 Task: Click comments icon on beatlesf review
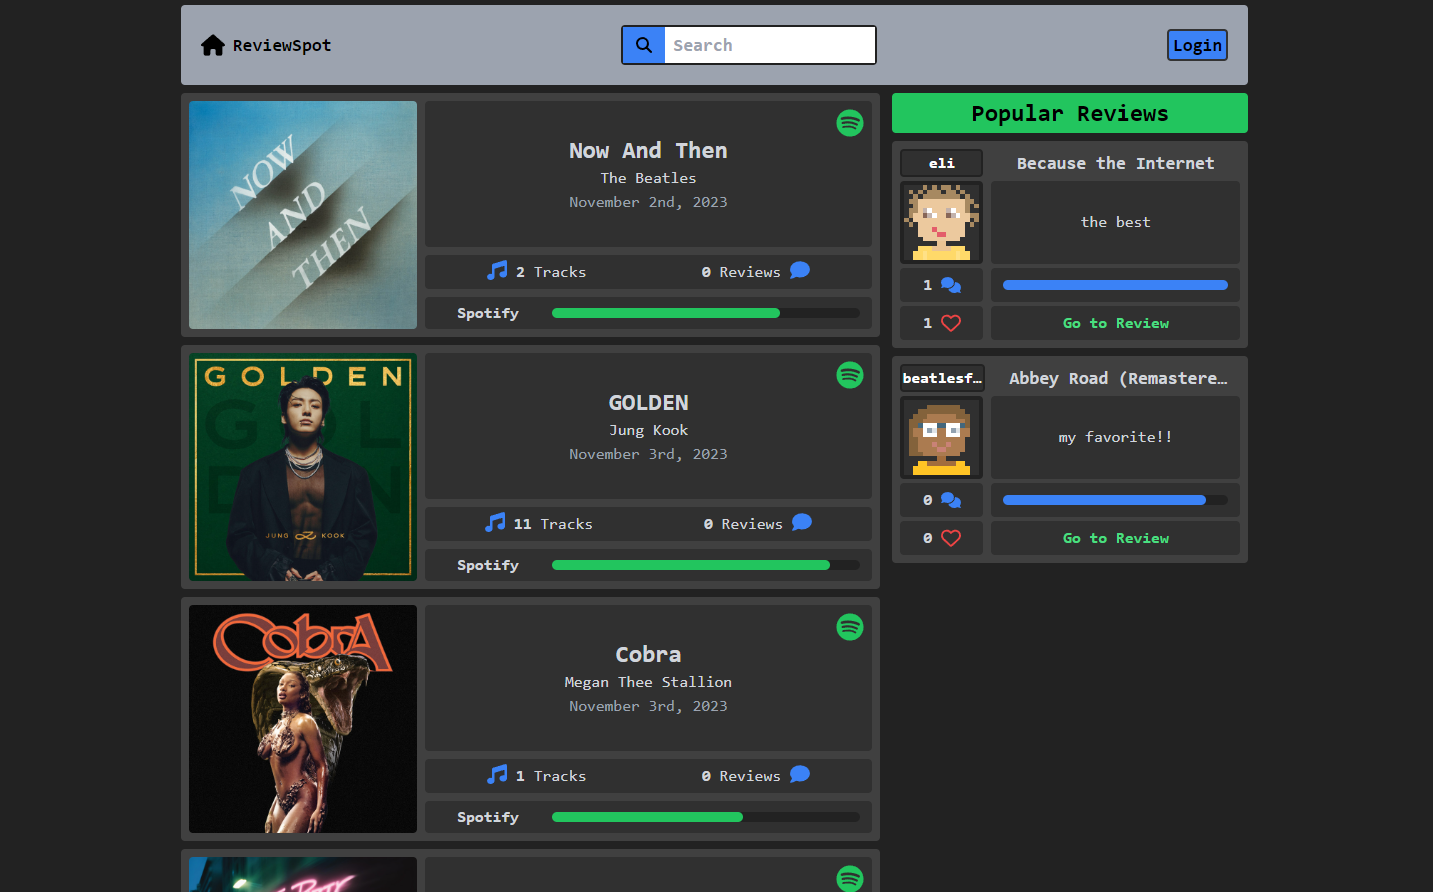coord(951,500)
